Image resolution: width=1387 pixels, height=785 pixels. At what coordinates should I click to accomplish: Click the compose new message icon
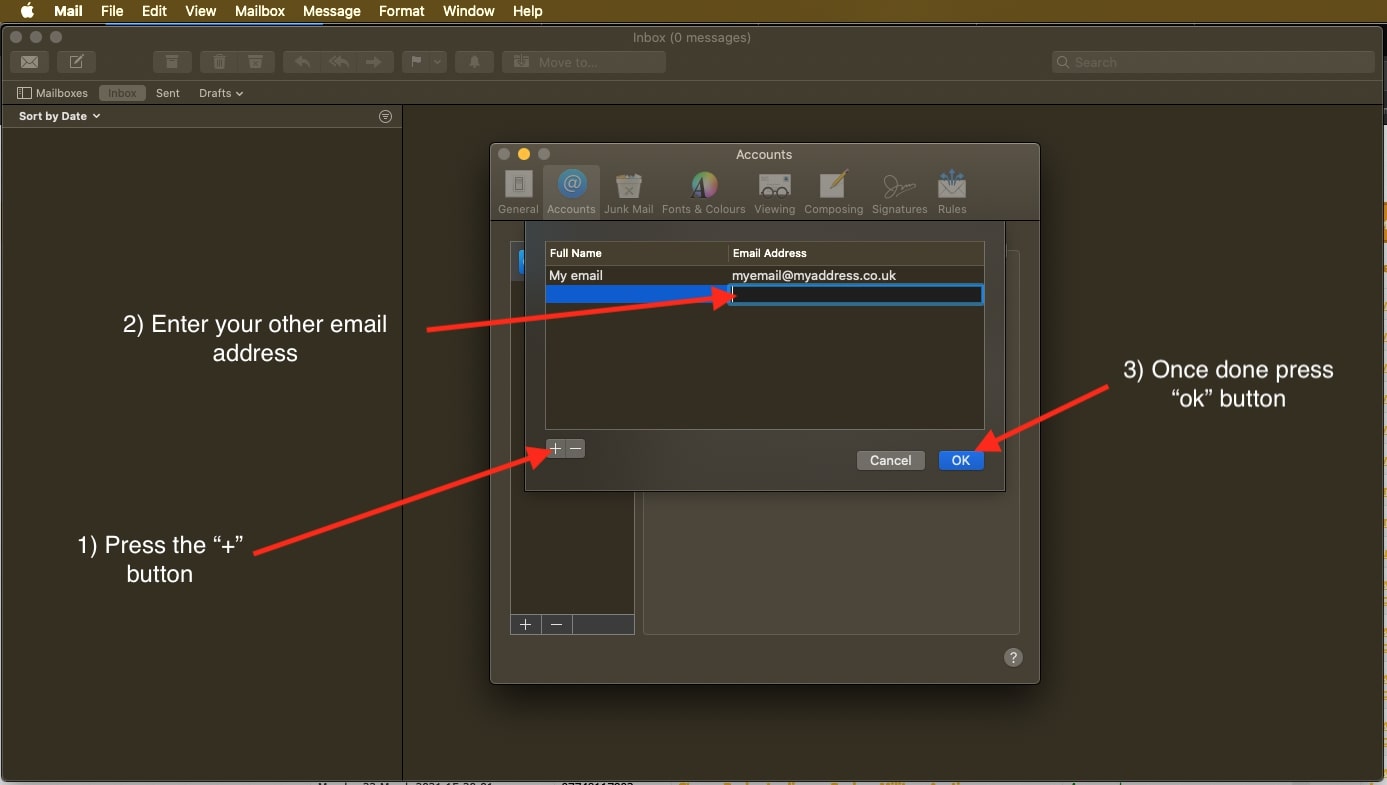point(76,62)
